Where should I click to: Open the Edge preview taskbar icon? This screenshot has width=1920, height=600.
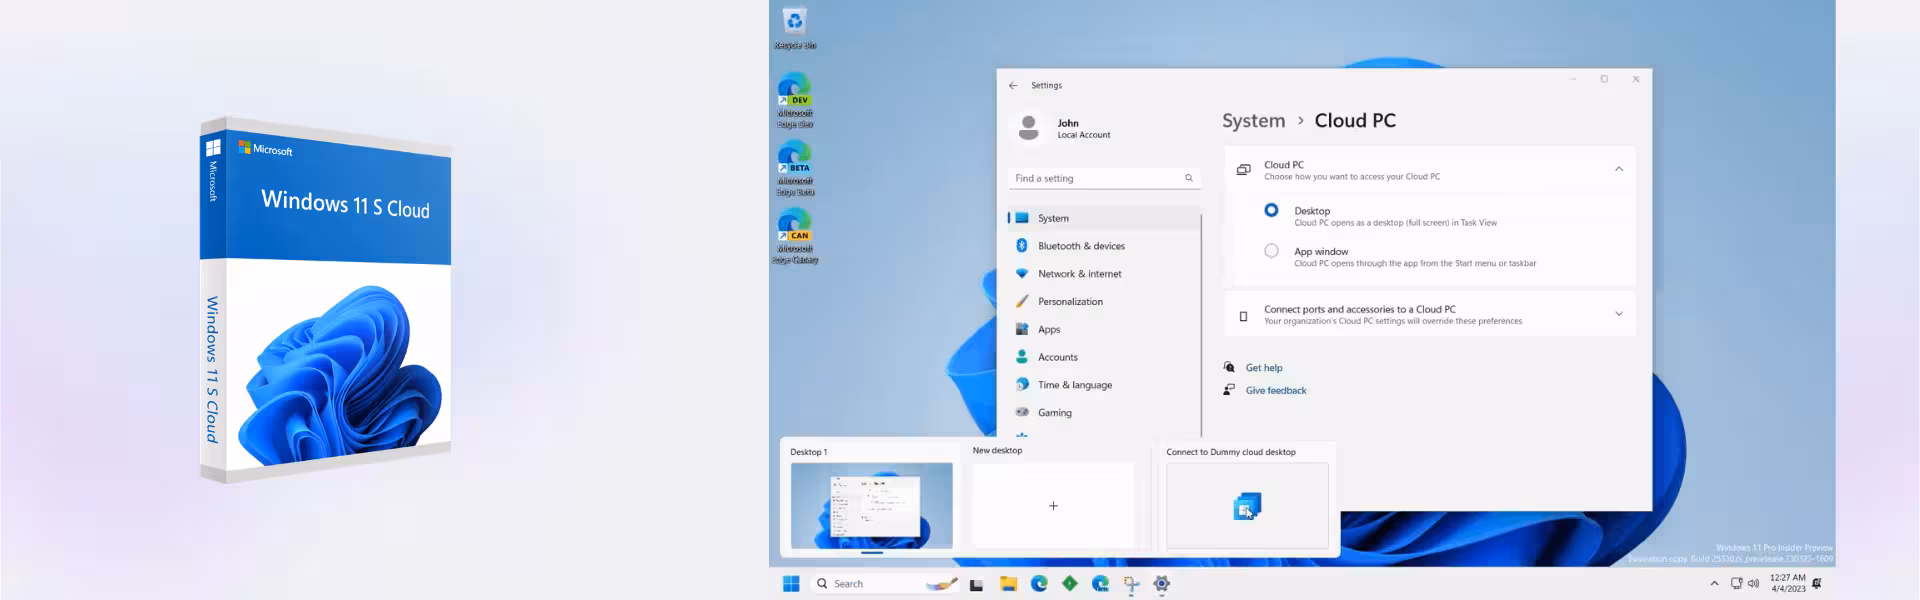tap(1100, 584)
